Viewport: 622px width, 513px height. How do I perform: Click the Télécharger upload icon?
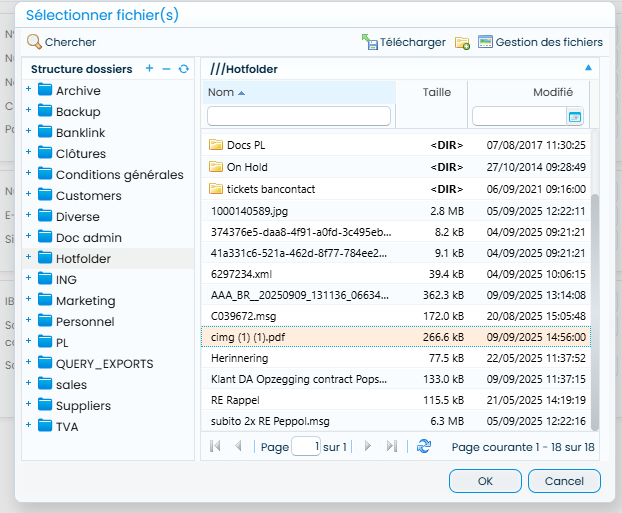tap(370, 42)
